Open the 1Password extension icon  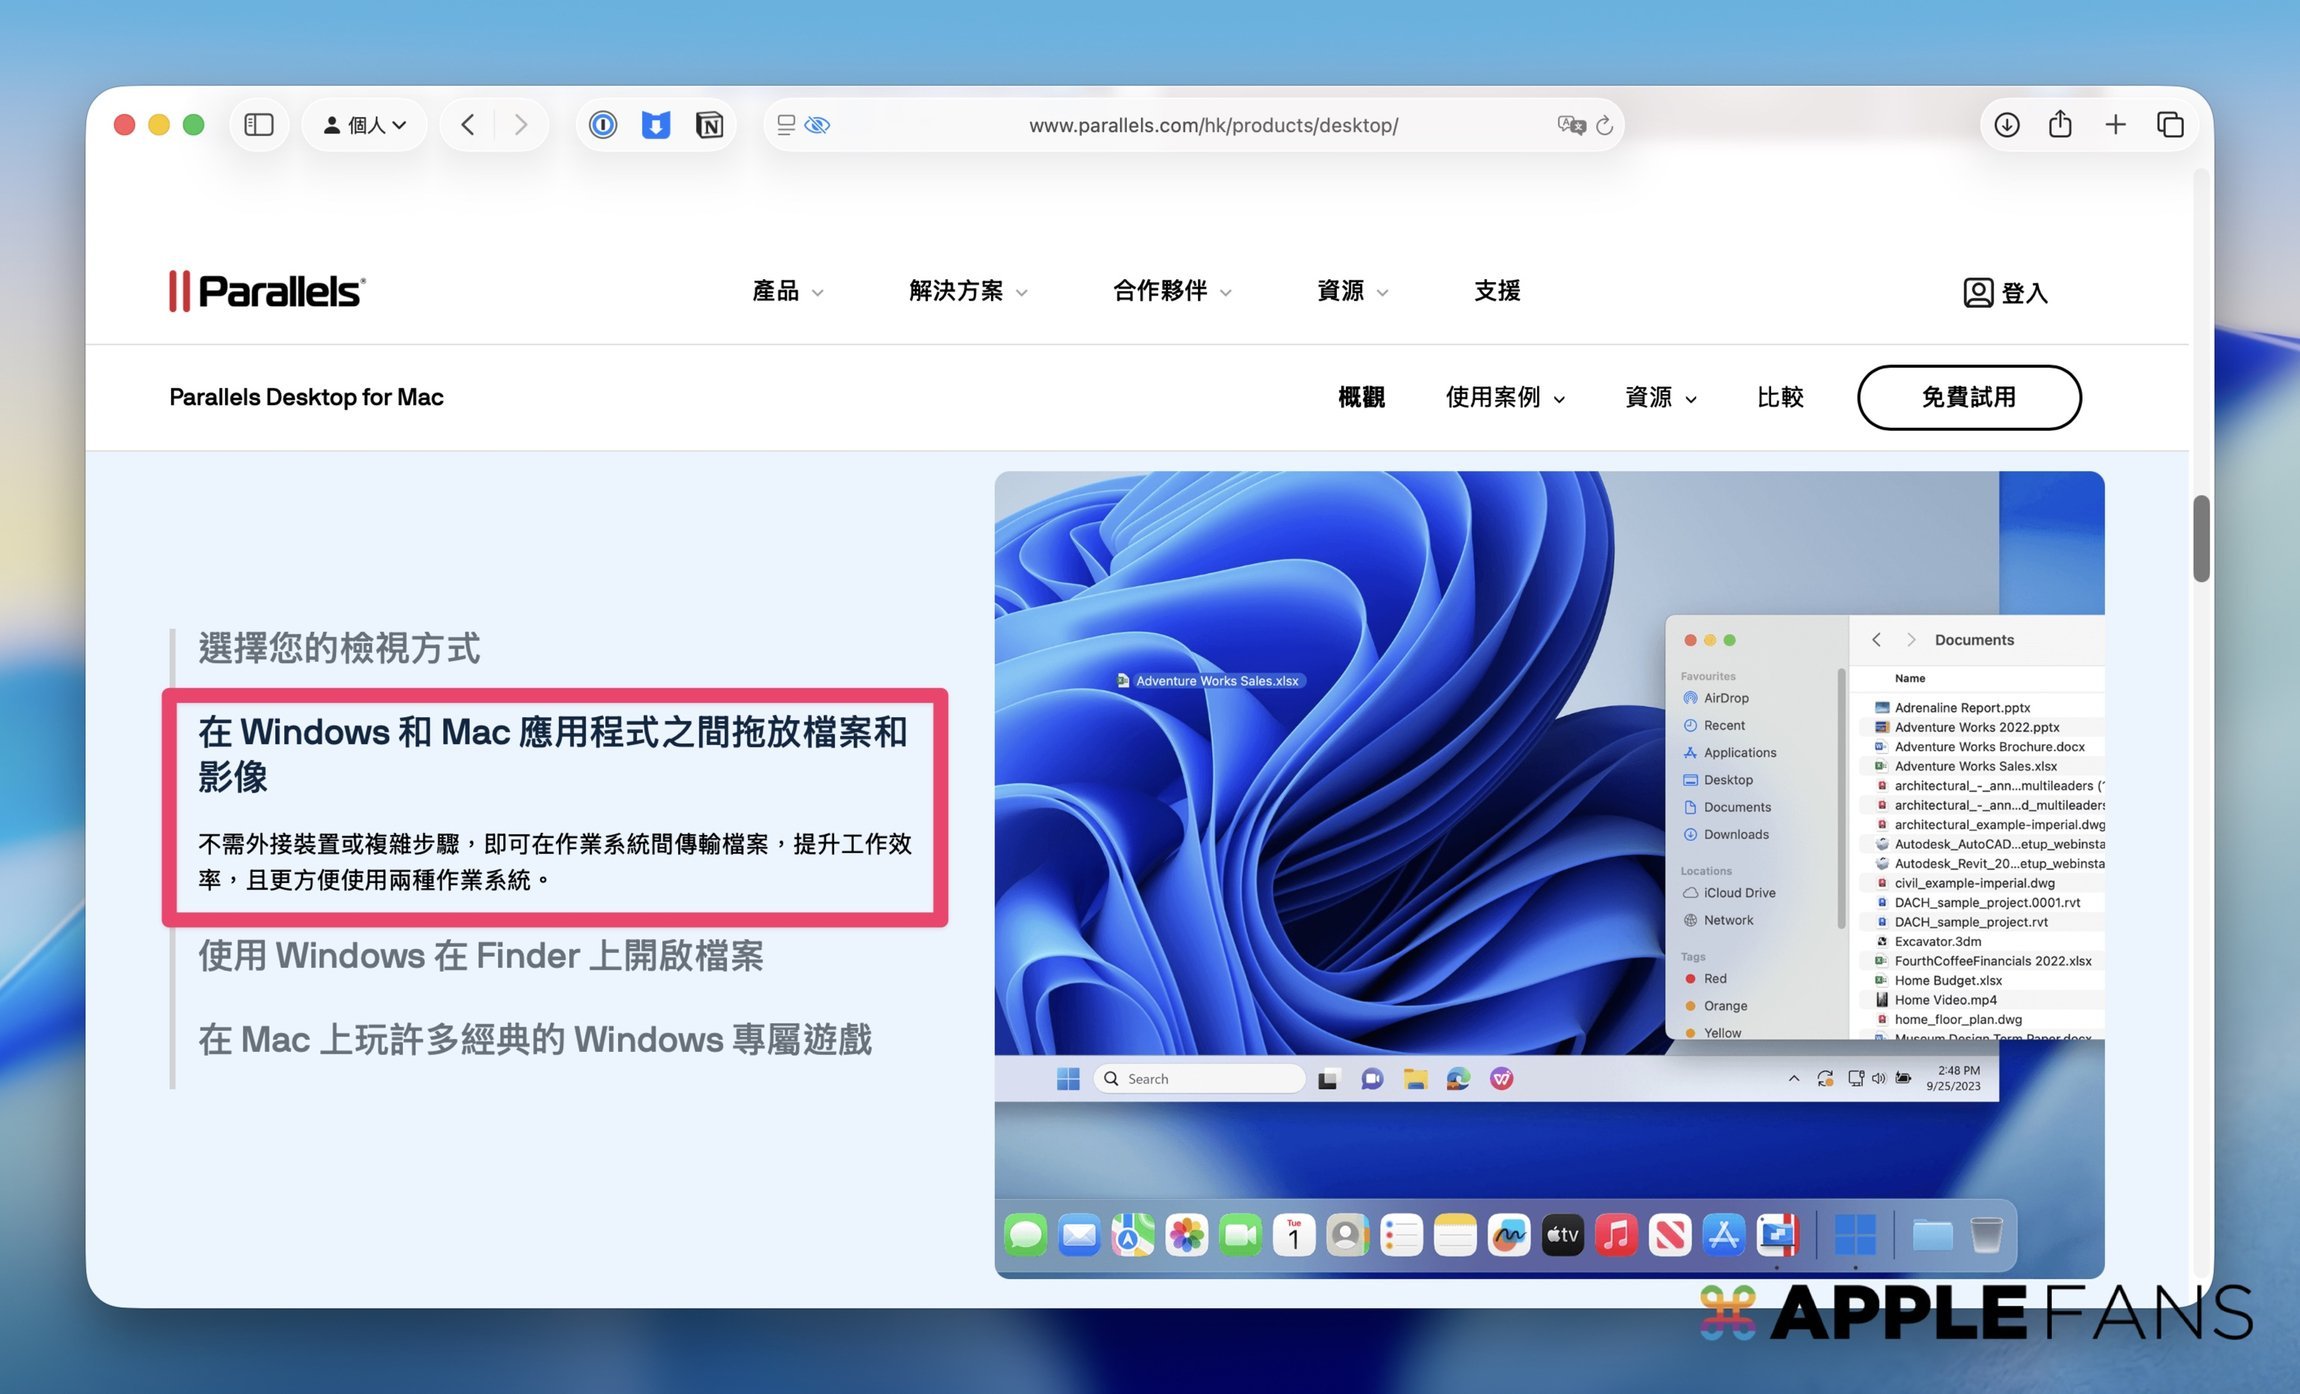coord(602,125)
